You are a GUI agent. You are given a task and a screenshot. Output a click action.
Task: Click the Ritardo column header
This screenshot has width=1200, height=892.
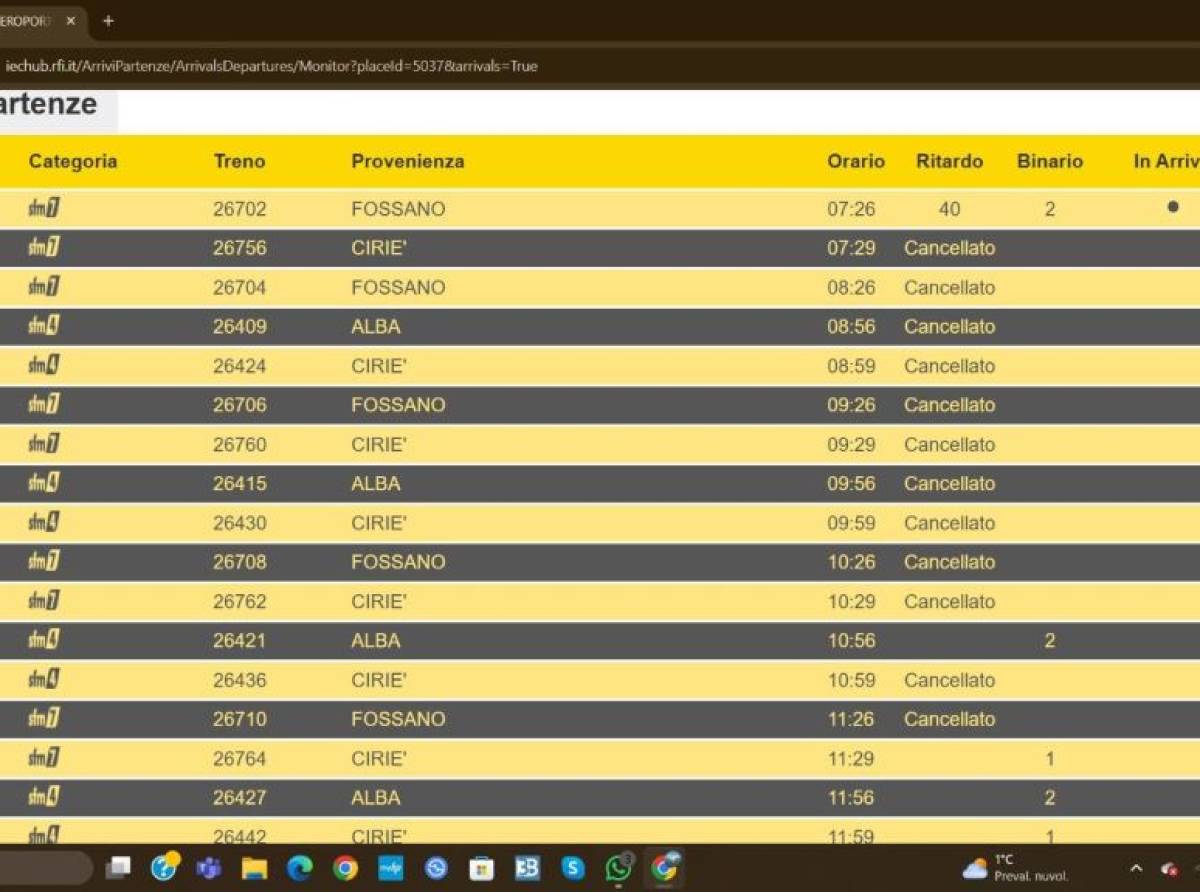click(x=949, y=161)
